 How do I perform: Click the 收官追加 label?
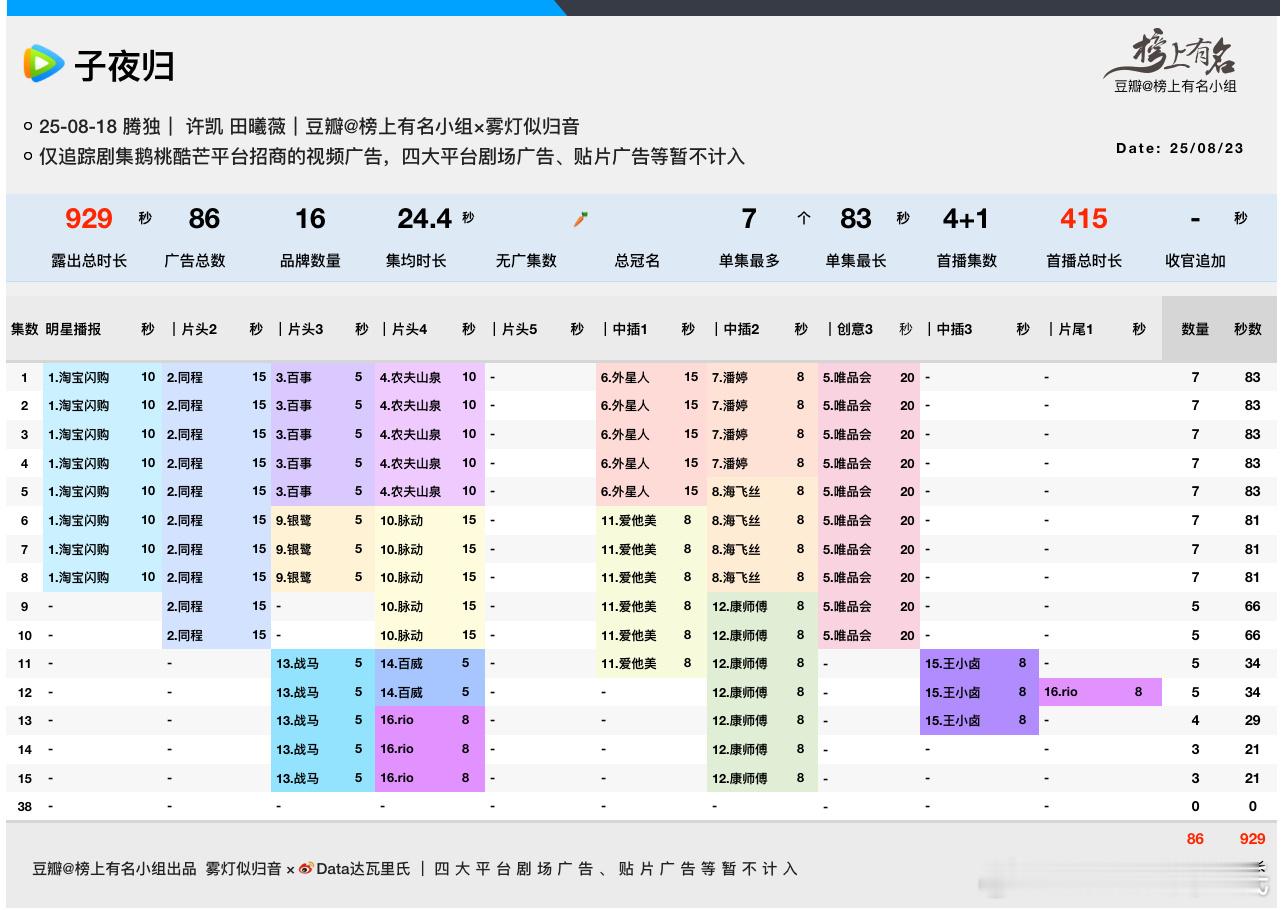point(1196,261)
